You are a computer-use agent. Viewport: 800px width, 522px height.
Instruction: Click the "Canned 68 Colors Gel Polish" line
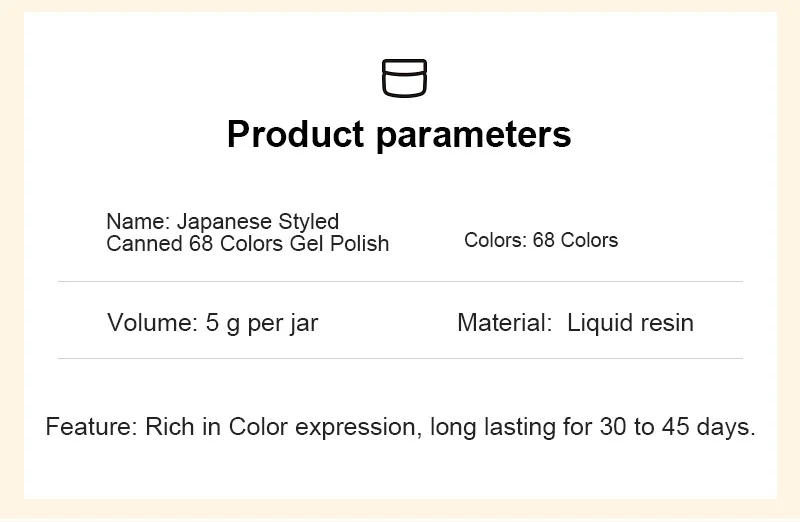pyautogui.click(x=247, y=243)
